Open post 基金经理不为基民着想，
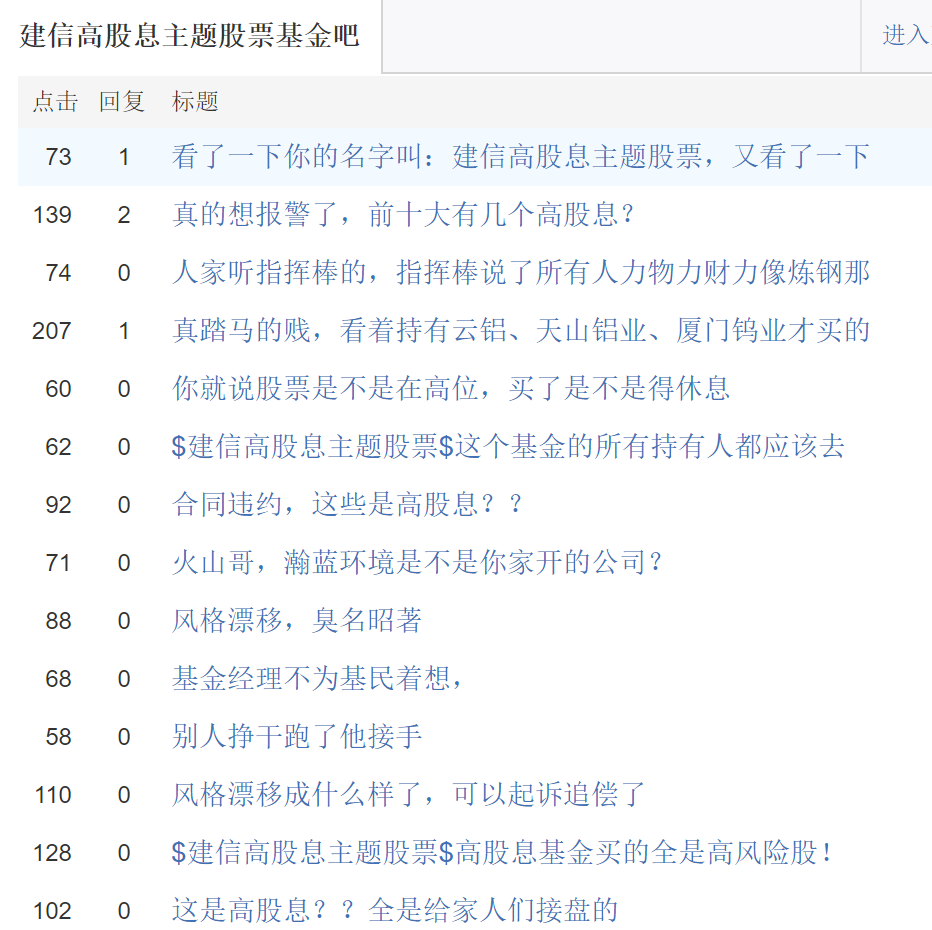This screenshot has height=930, width=932. pos(317,678)
